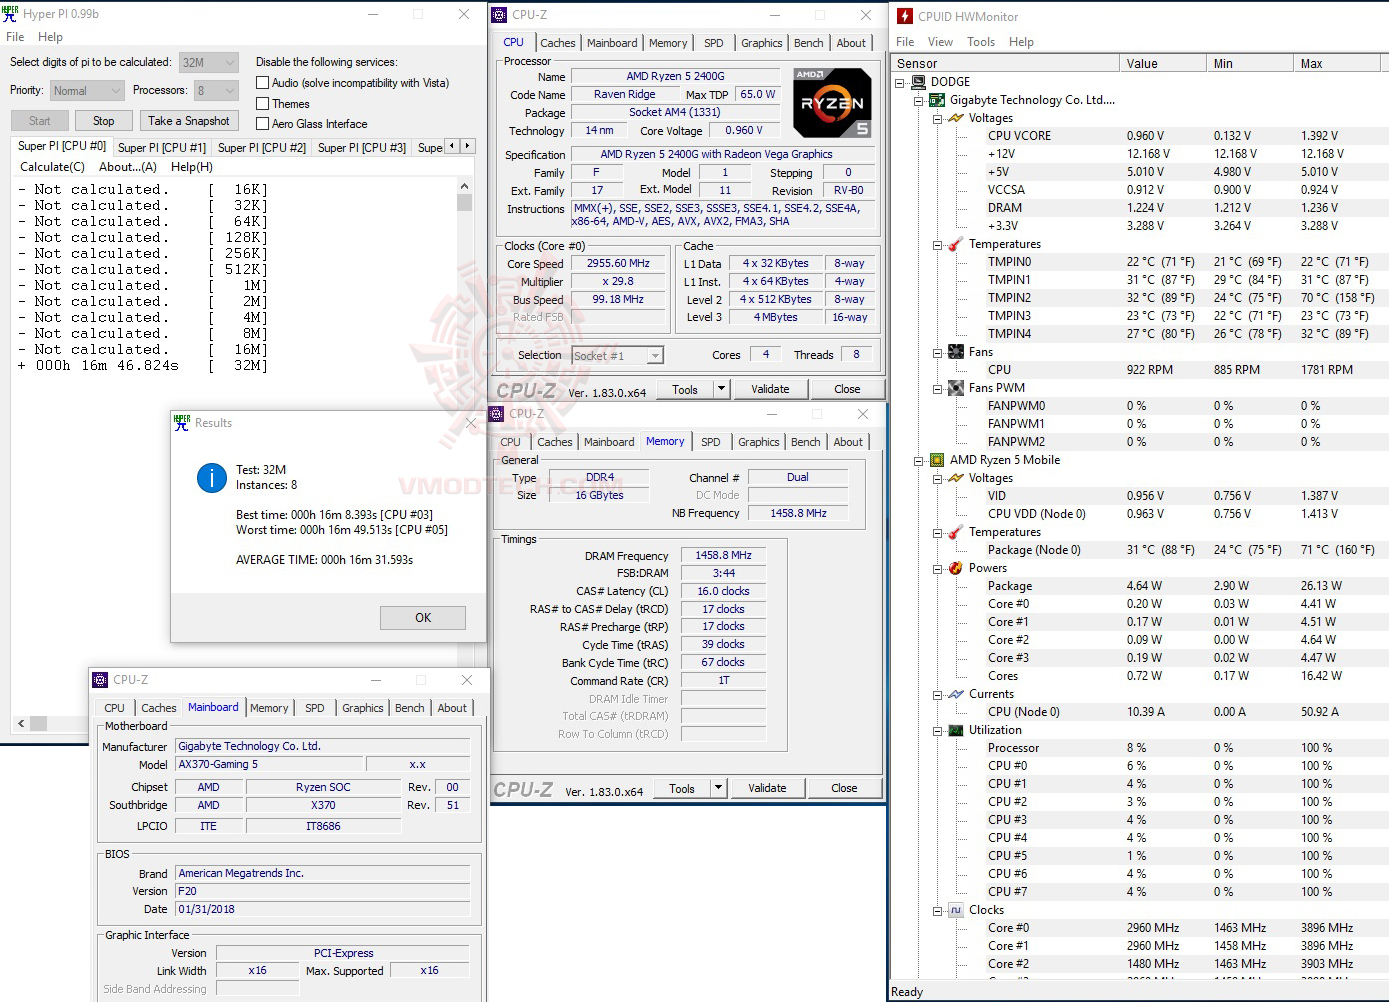Collapse the Gigabyte Voltages node
This screenshot has height=1002, width=1389.
click(937, 118)
